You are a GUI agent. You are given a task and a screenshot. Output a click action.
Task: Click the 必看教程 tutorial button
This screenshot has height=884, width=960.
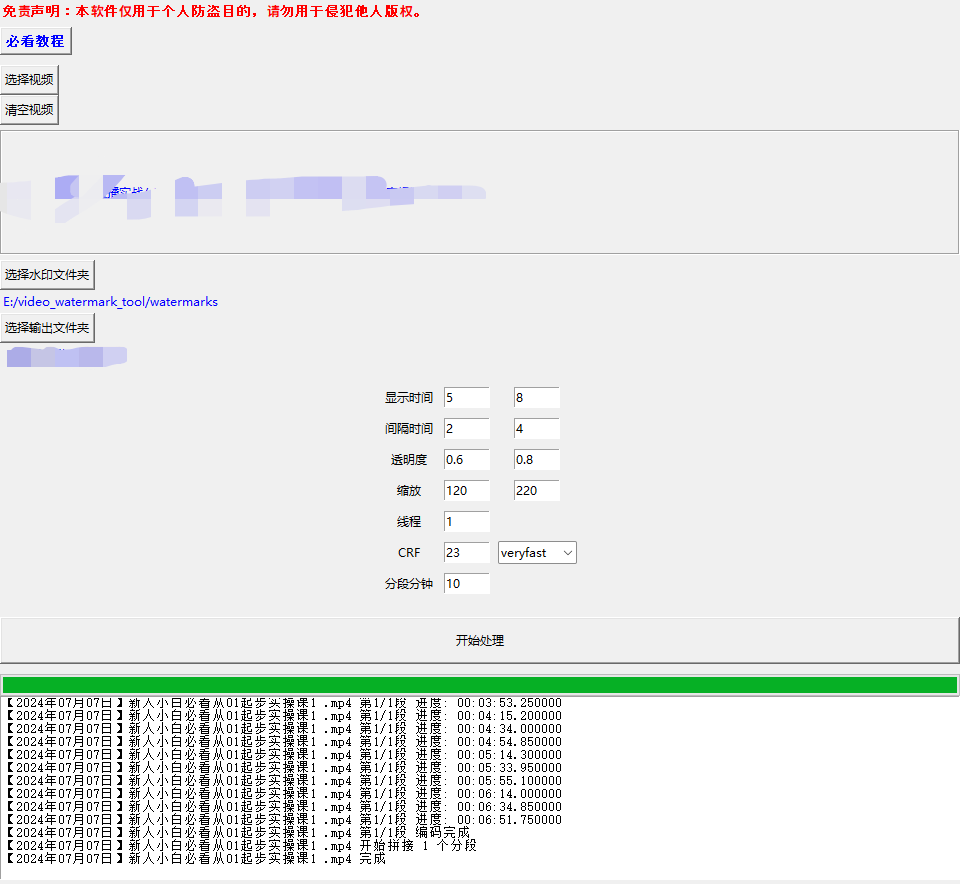pos(35,42)
